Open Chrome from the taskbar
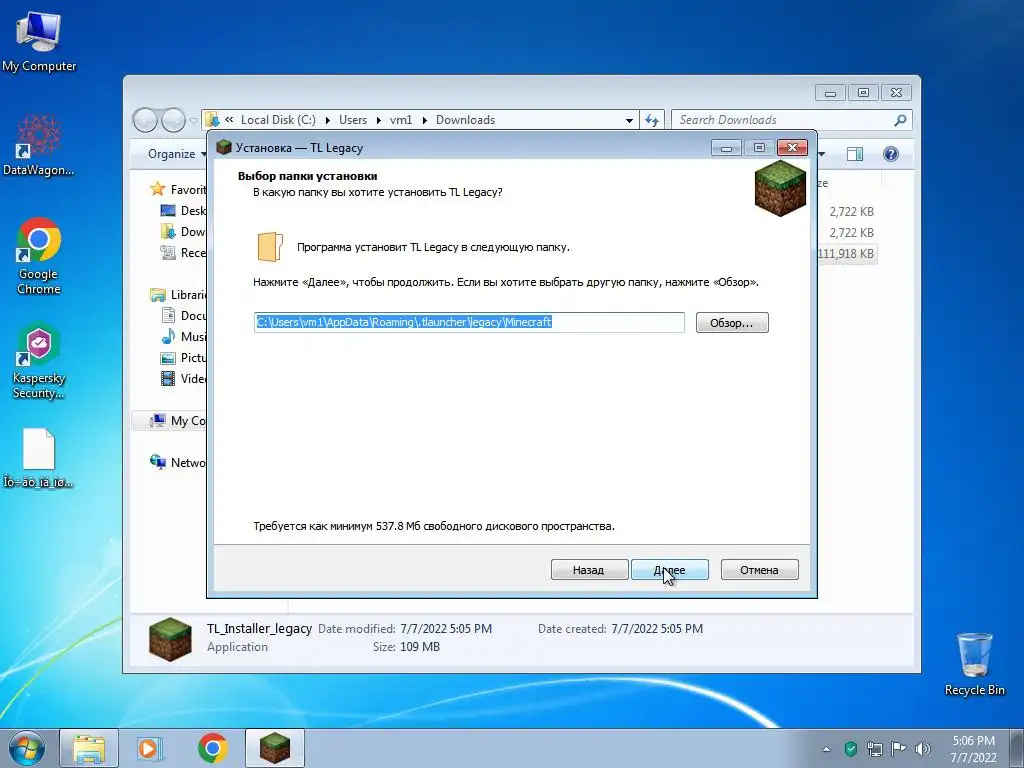Screen dimensions: 1024x768 (x=213, y=748)
